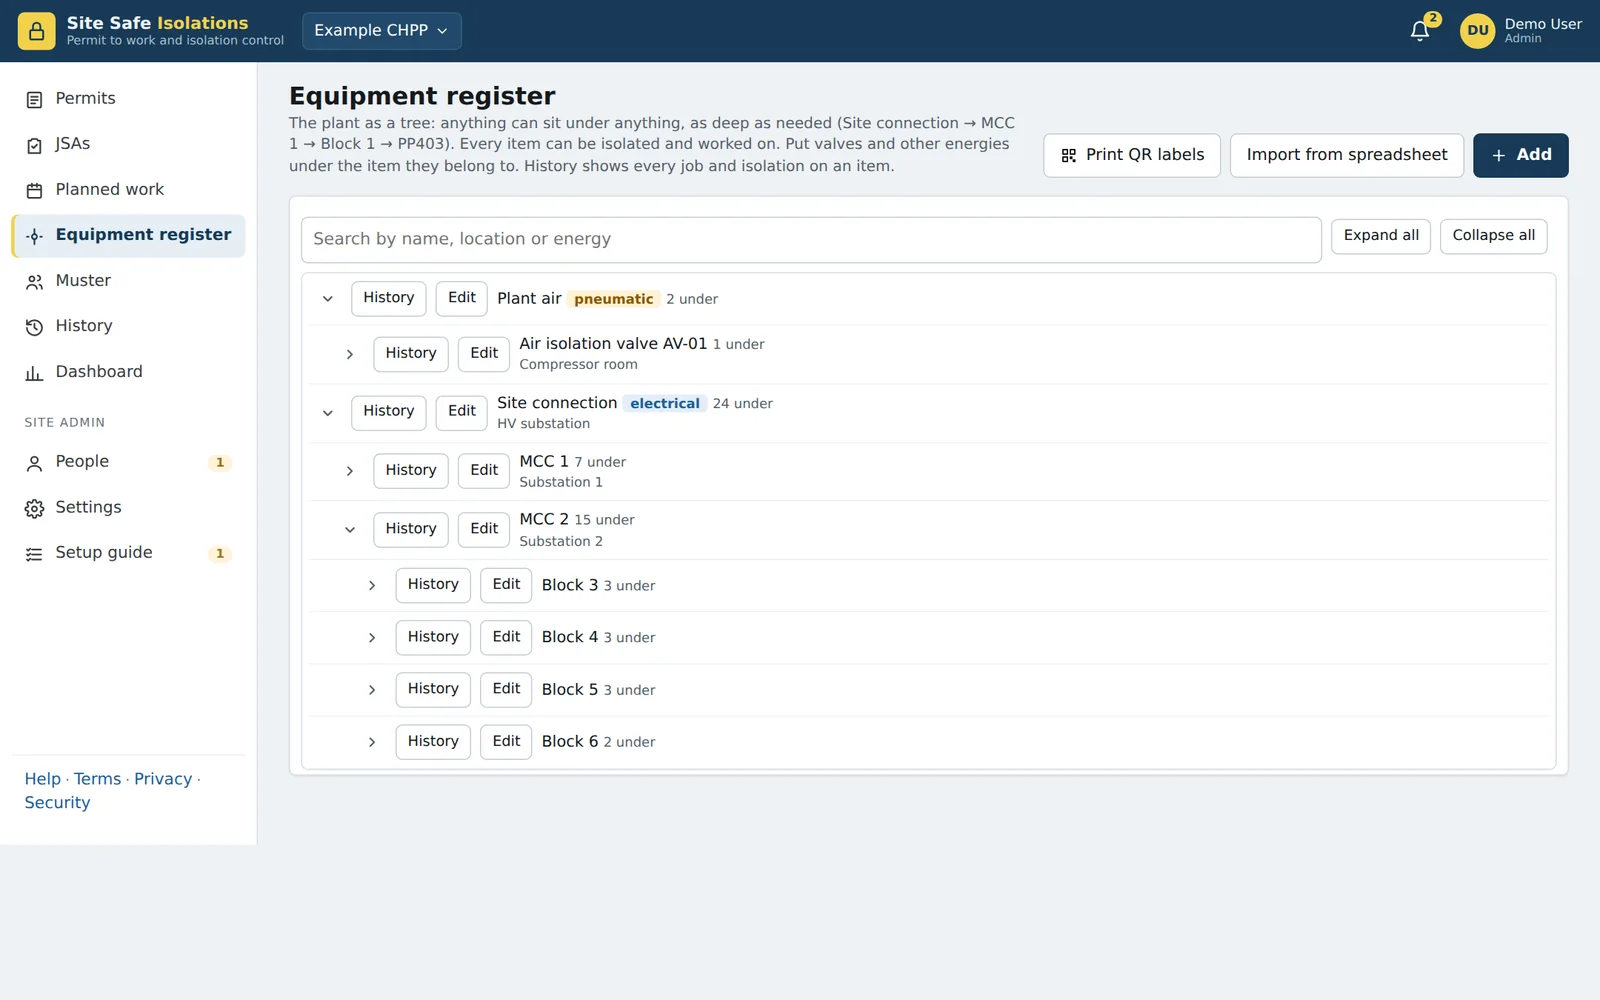Open the Muster page

pos(128,281)
